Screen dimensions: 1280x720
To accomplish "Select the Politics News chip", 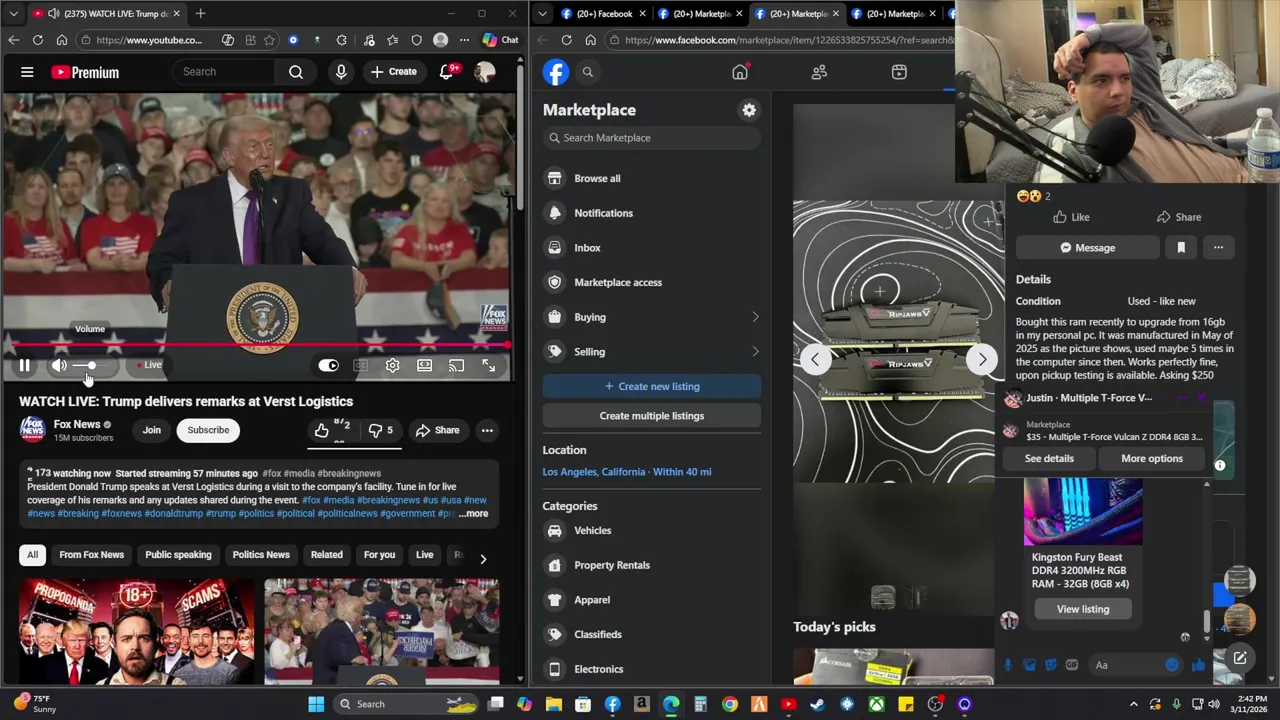I will 261,555.
